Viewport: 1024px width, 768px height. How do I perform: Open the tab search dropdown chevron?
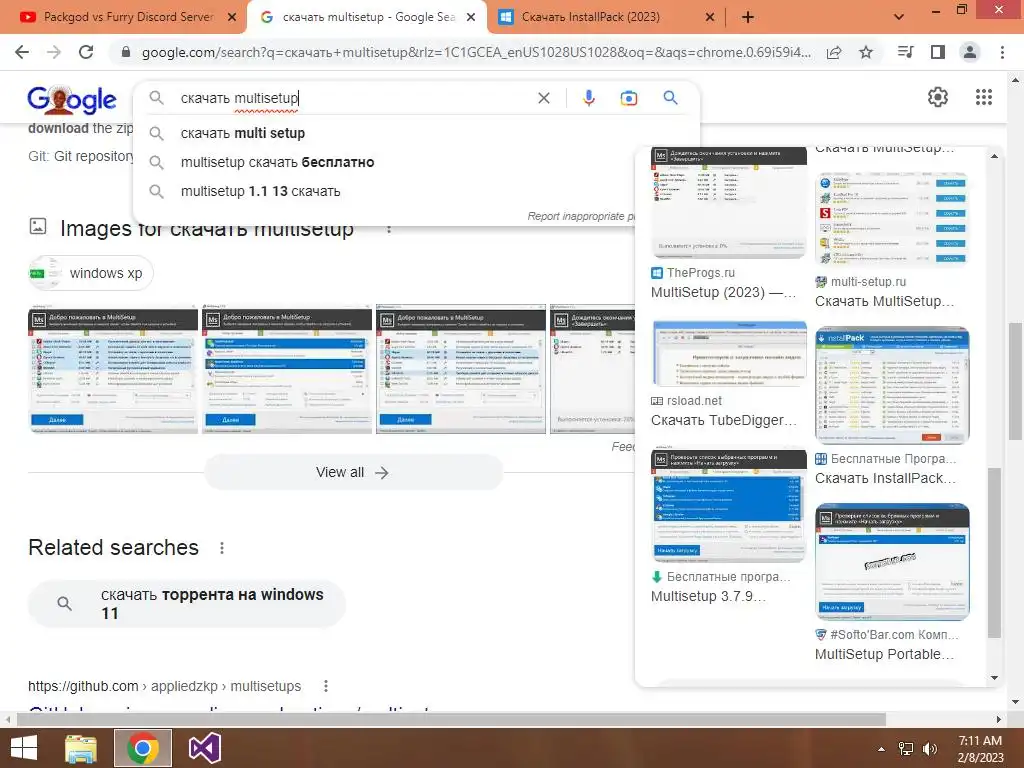899,17
